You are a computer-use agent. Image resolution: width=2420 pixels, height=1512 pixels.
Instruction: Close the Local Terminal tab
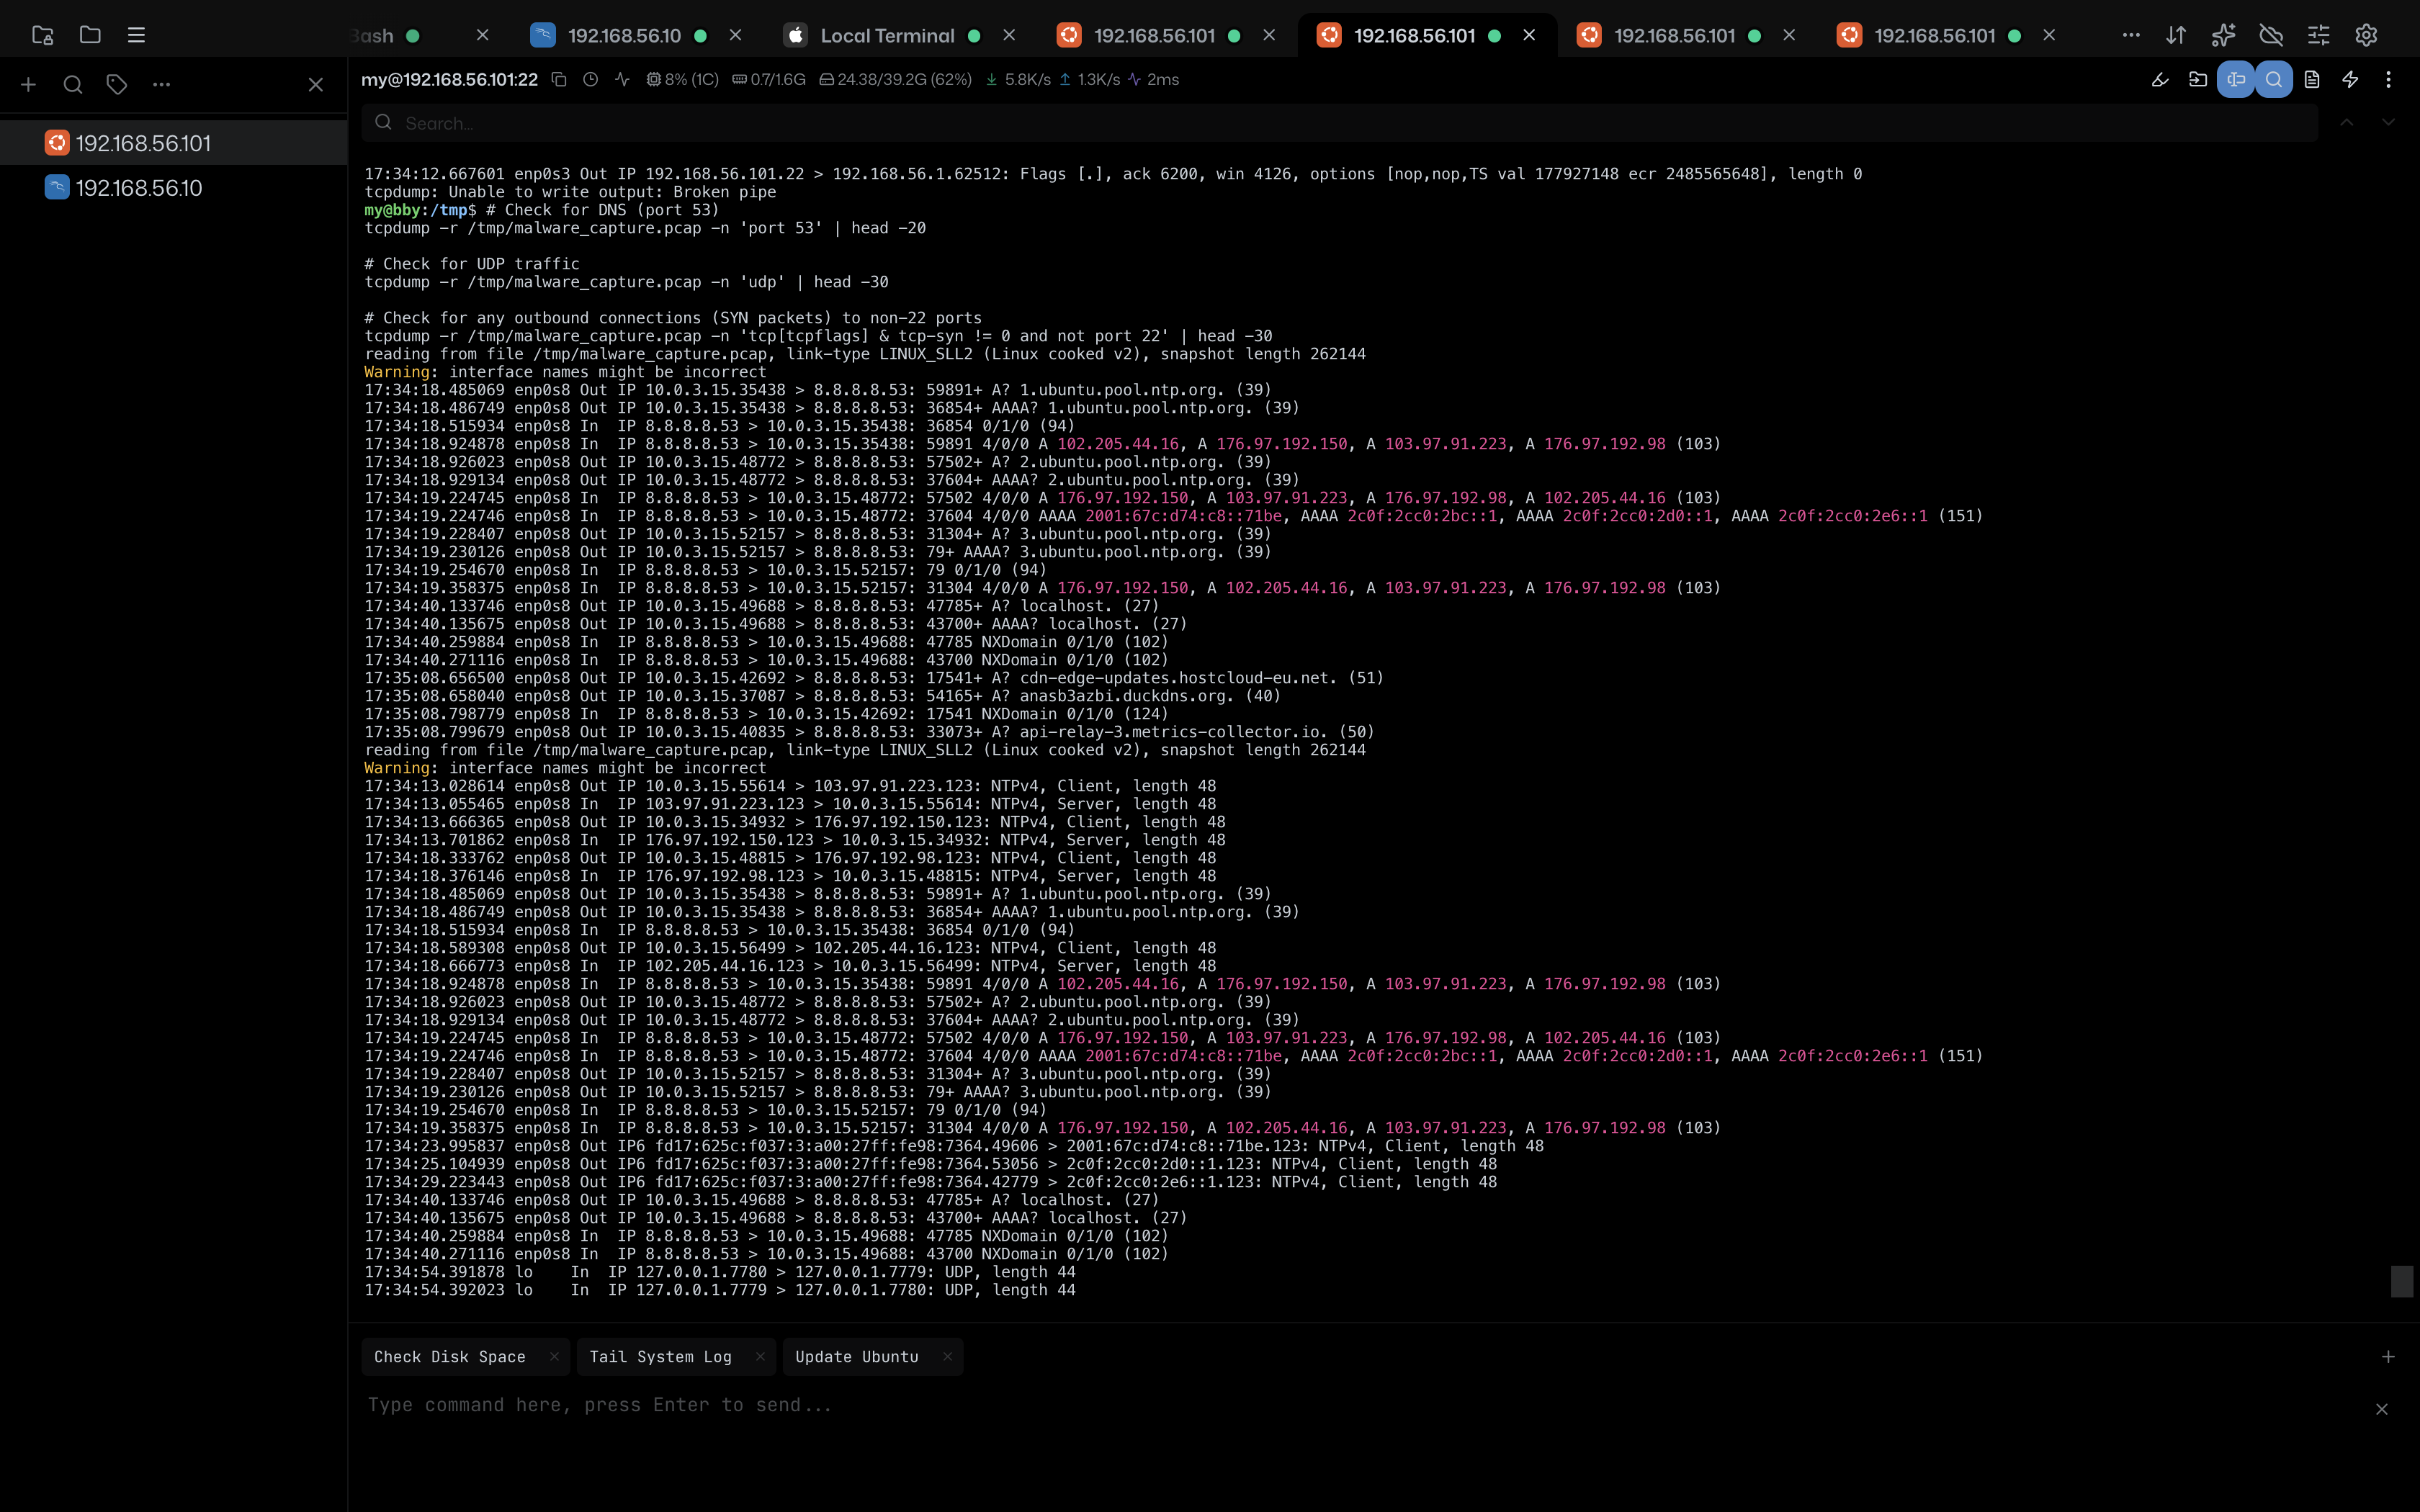tap(1009, 35)
